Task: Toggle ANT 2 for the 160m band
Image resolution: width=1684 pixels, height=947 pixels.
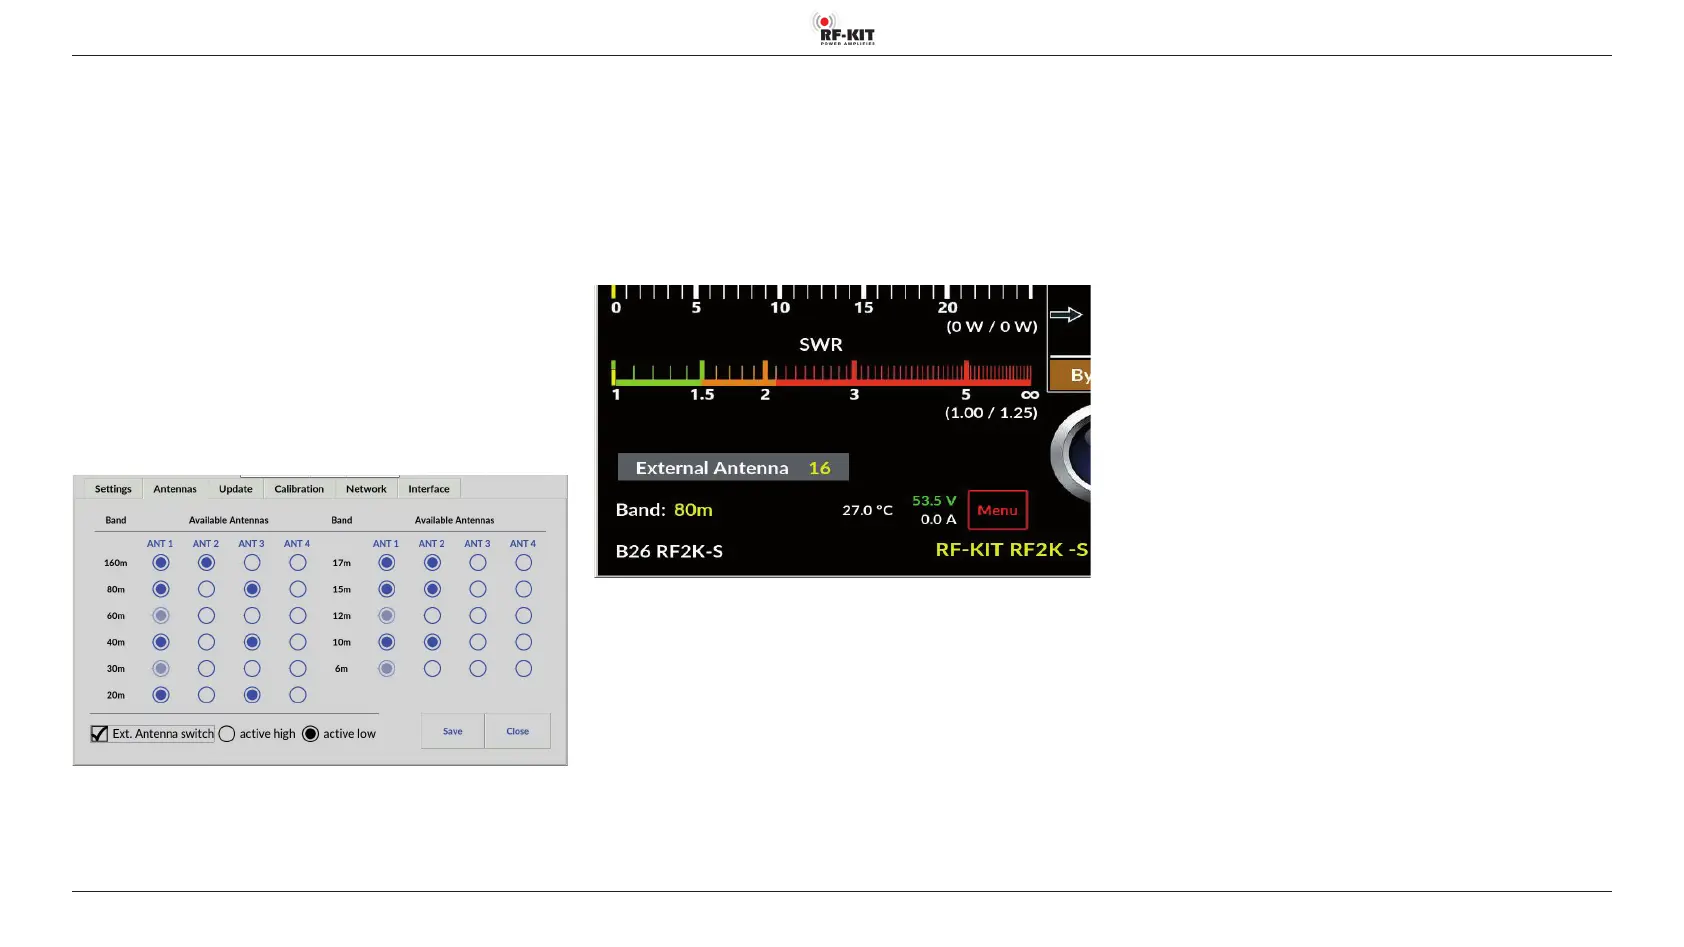Action: (207, 563)
